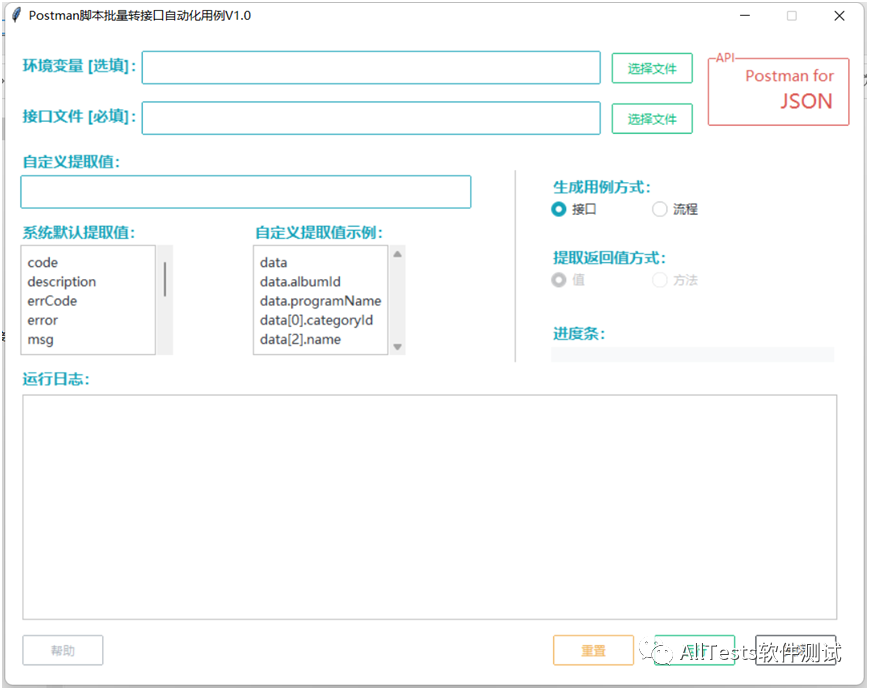Image resolution: width=869 pixels, height=690 pixels.
Task: Click 选择文件 button for 环境变量
Action: point(652,68)
